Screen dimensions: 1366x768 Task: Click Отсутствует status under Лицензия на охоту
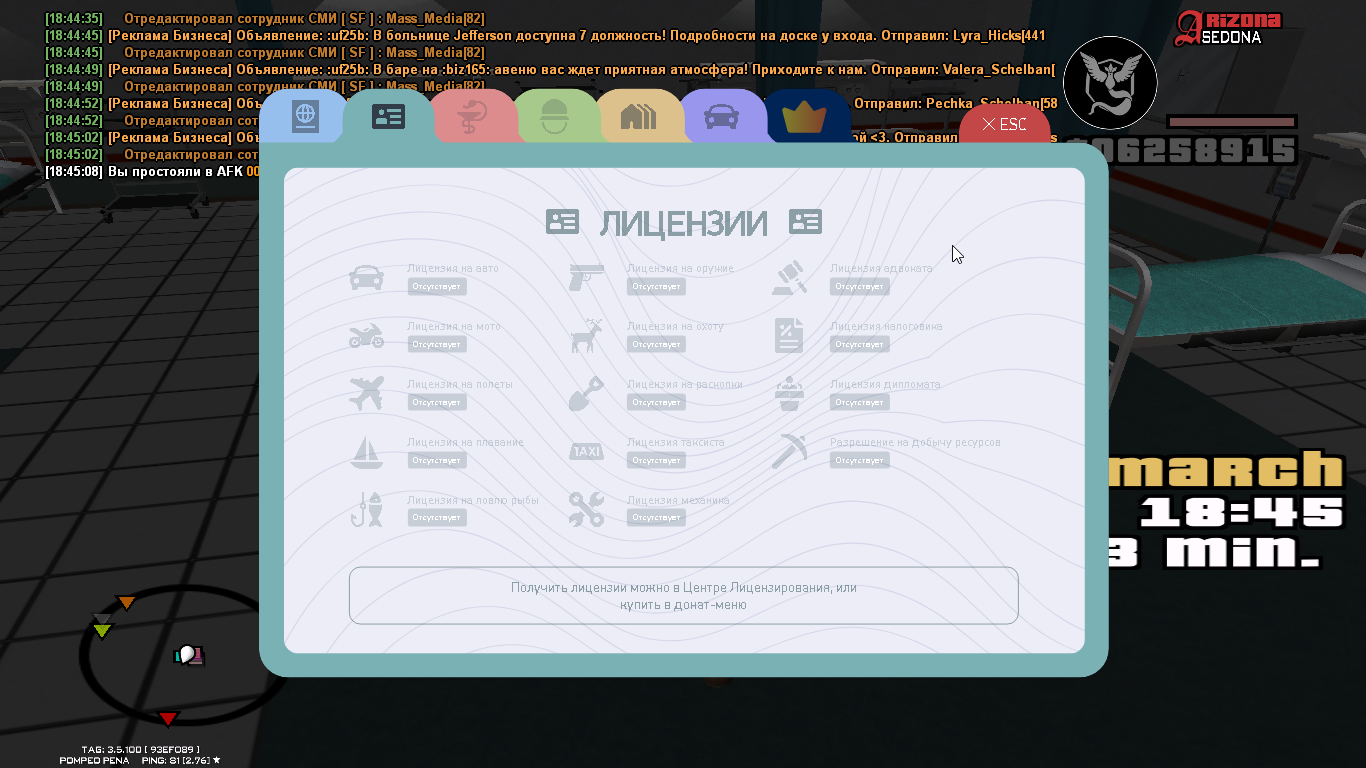click(x=656, y=345)
